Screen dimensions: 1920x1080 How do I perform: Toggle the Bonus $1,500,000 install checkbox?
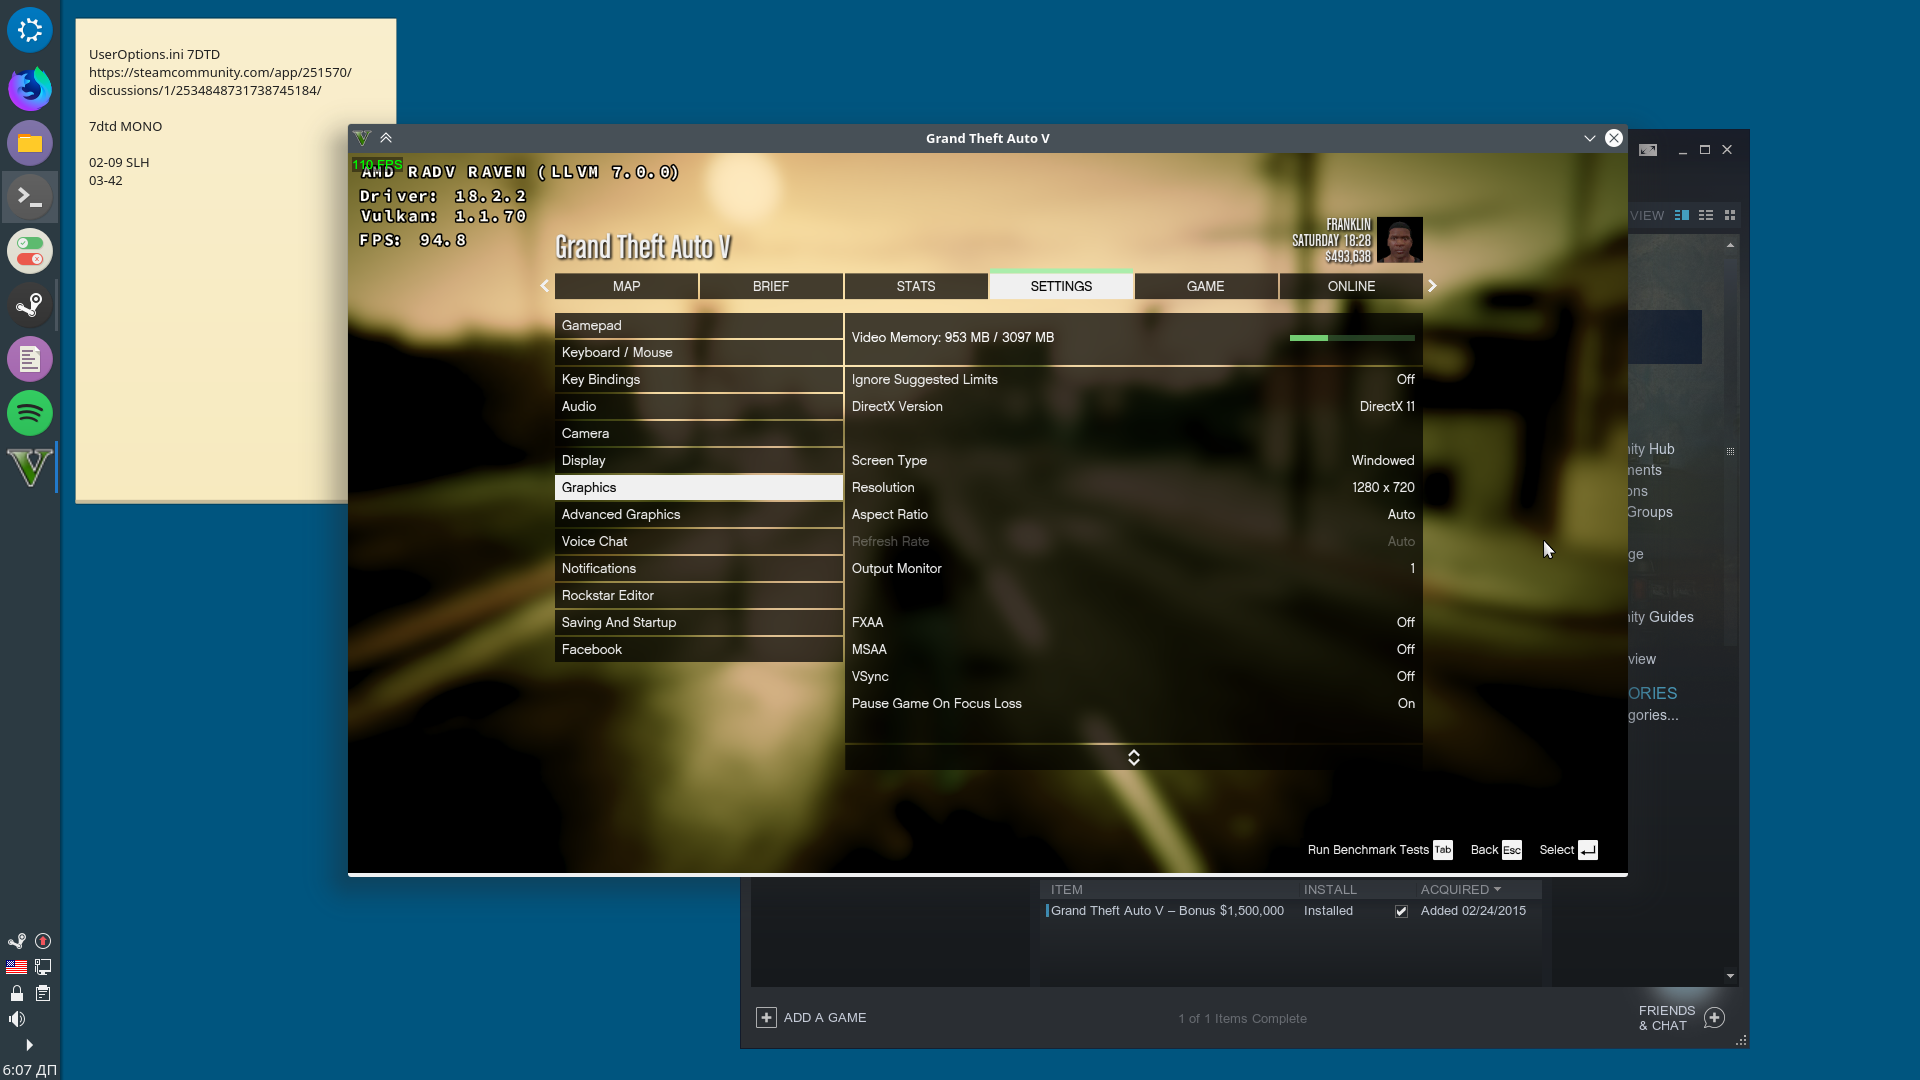pos(1401,911)
